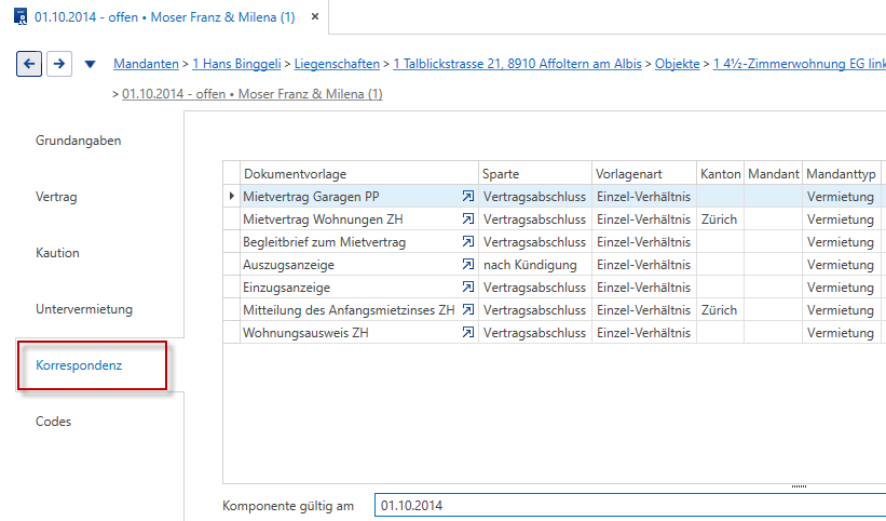Click Vertragsabschluss cell in Wohnungsausweis ZH row
Screen dimensions: 886x521
tap(535, 332)
